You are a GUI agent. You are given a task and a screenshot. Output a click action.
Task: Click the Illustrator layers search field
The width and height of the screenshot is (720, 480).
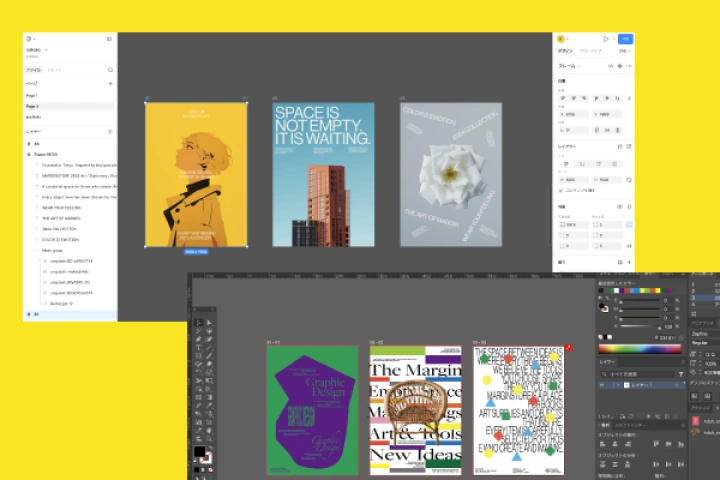(638, 374)
